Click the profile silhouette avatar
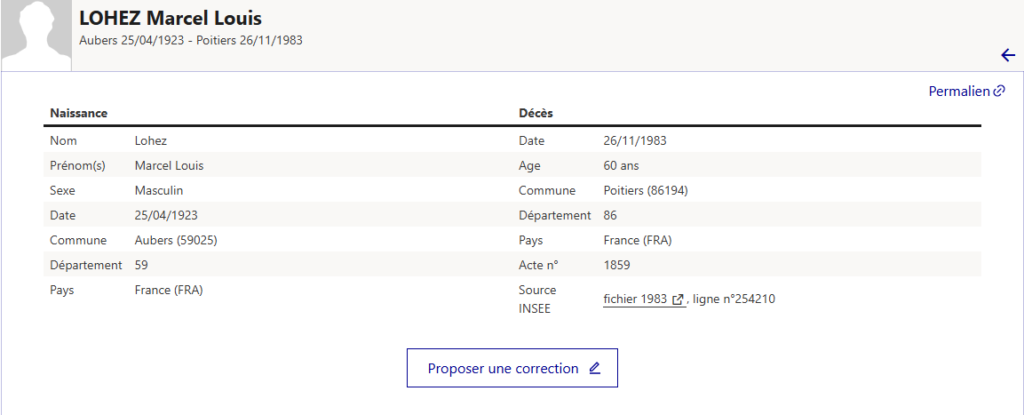This screenshot has height=415, width=1024. click(x=35, y=35)
